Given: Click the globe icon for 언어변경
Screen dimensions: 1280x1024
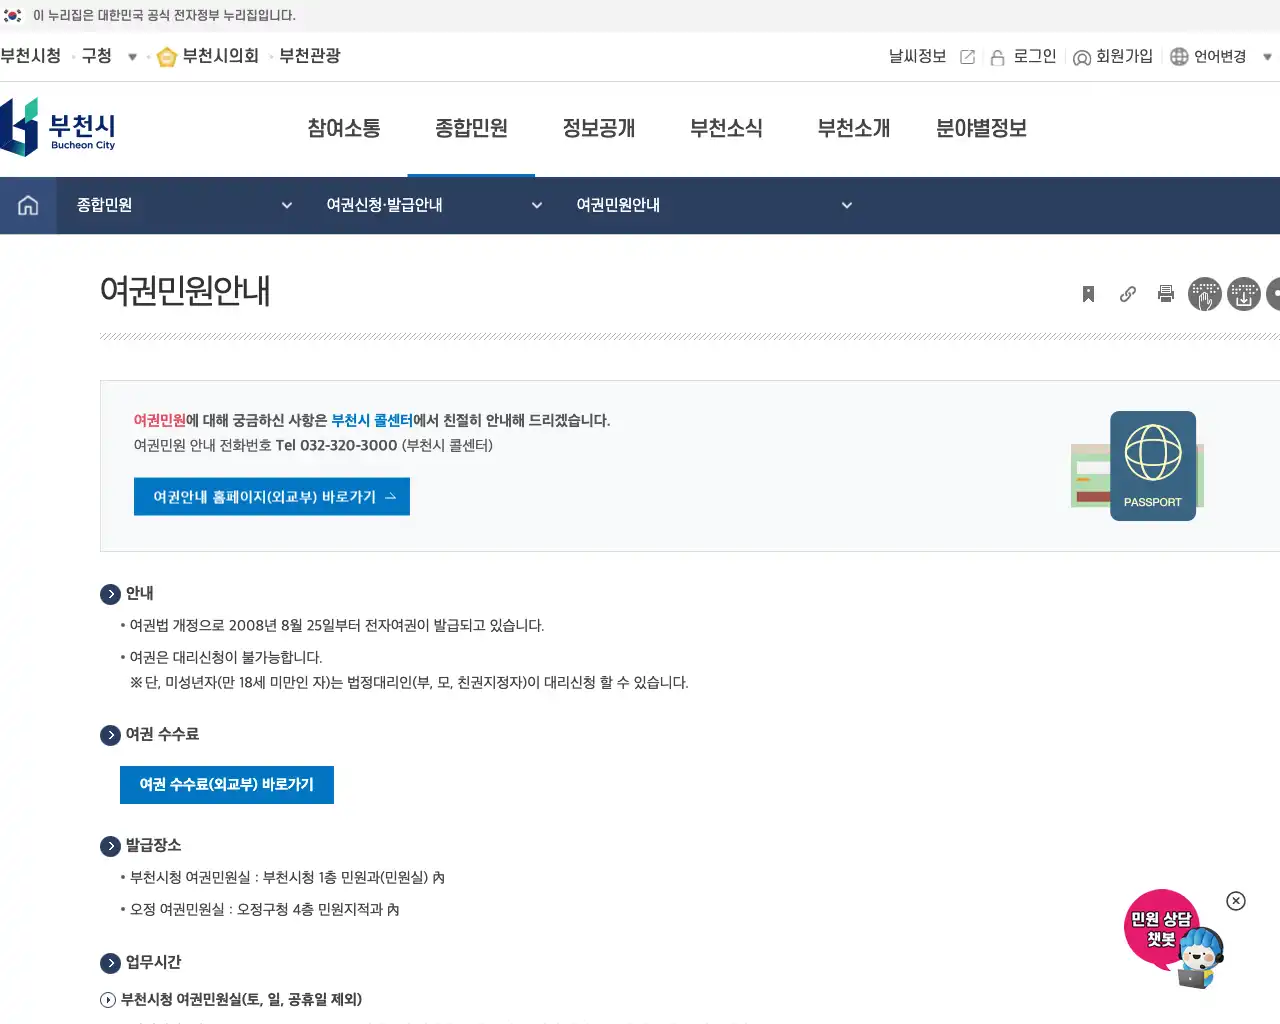Looking at the screenshot, I should point(1179,57).
